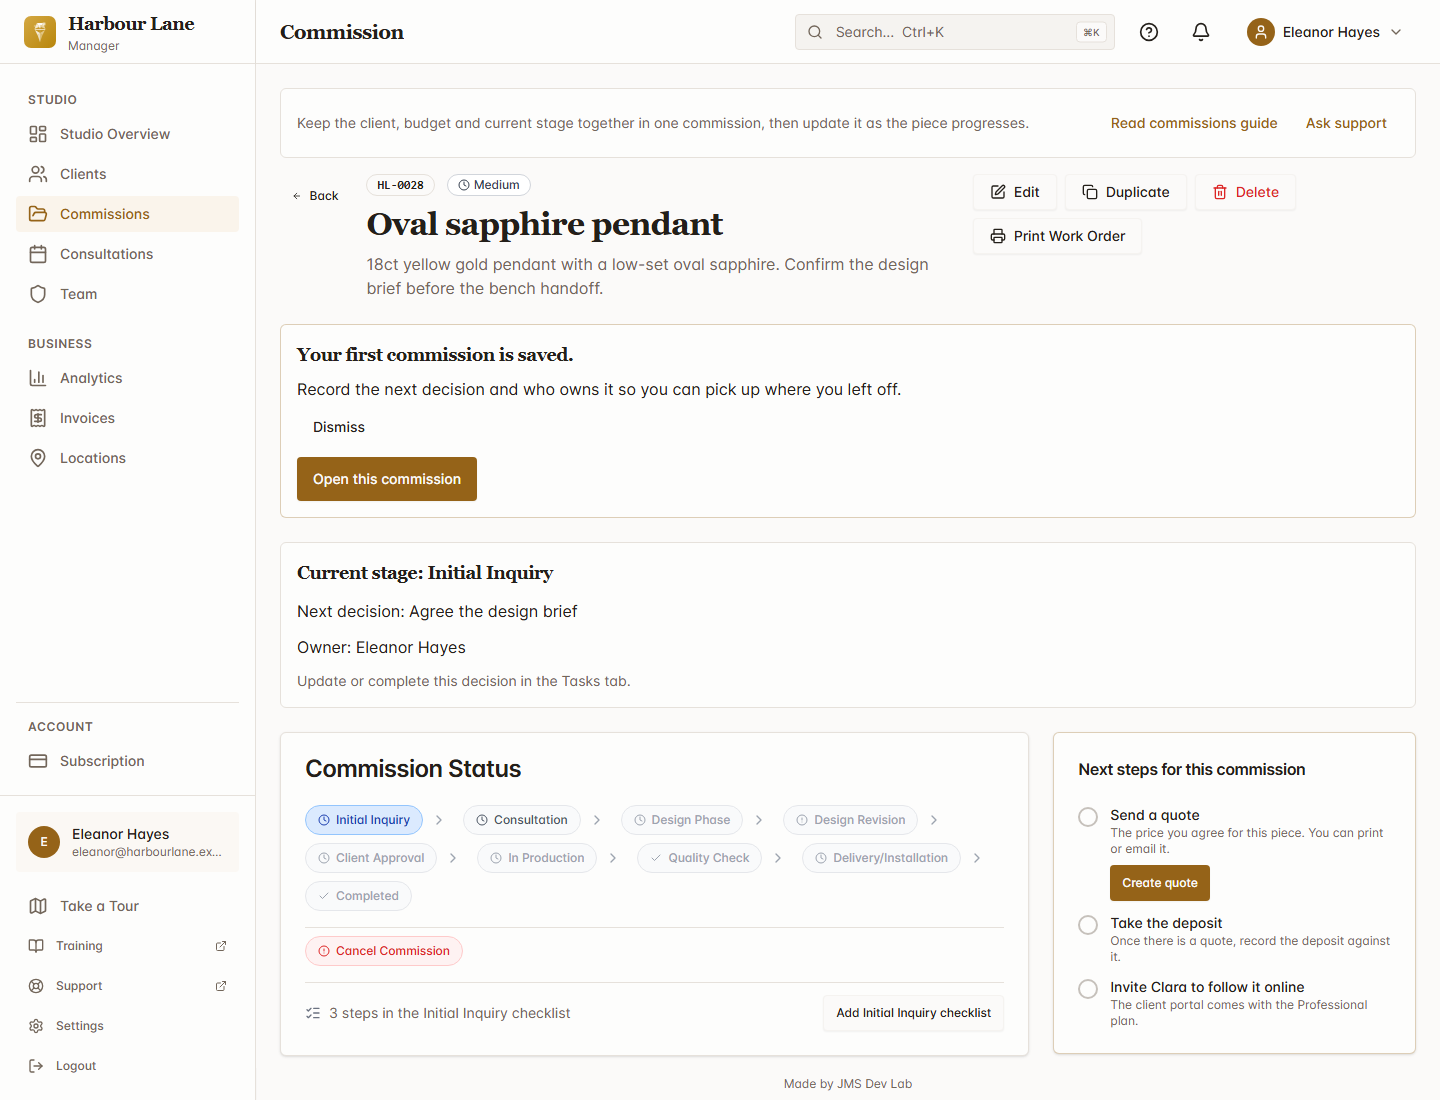Image resolution: width=1440 pixels, height=1100 pixels.
Task: Click the Edit button
Action: click(1015, 192)
